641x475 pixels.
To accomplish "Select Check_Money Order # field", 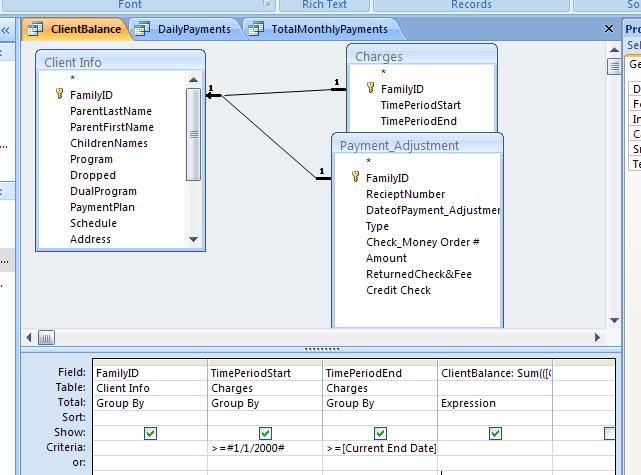I will click(x=423, y=242).
